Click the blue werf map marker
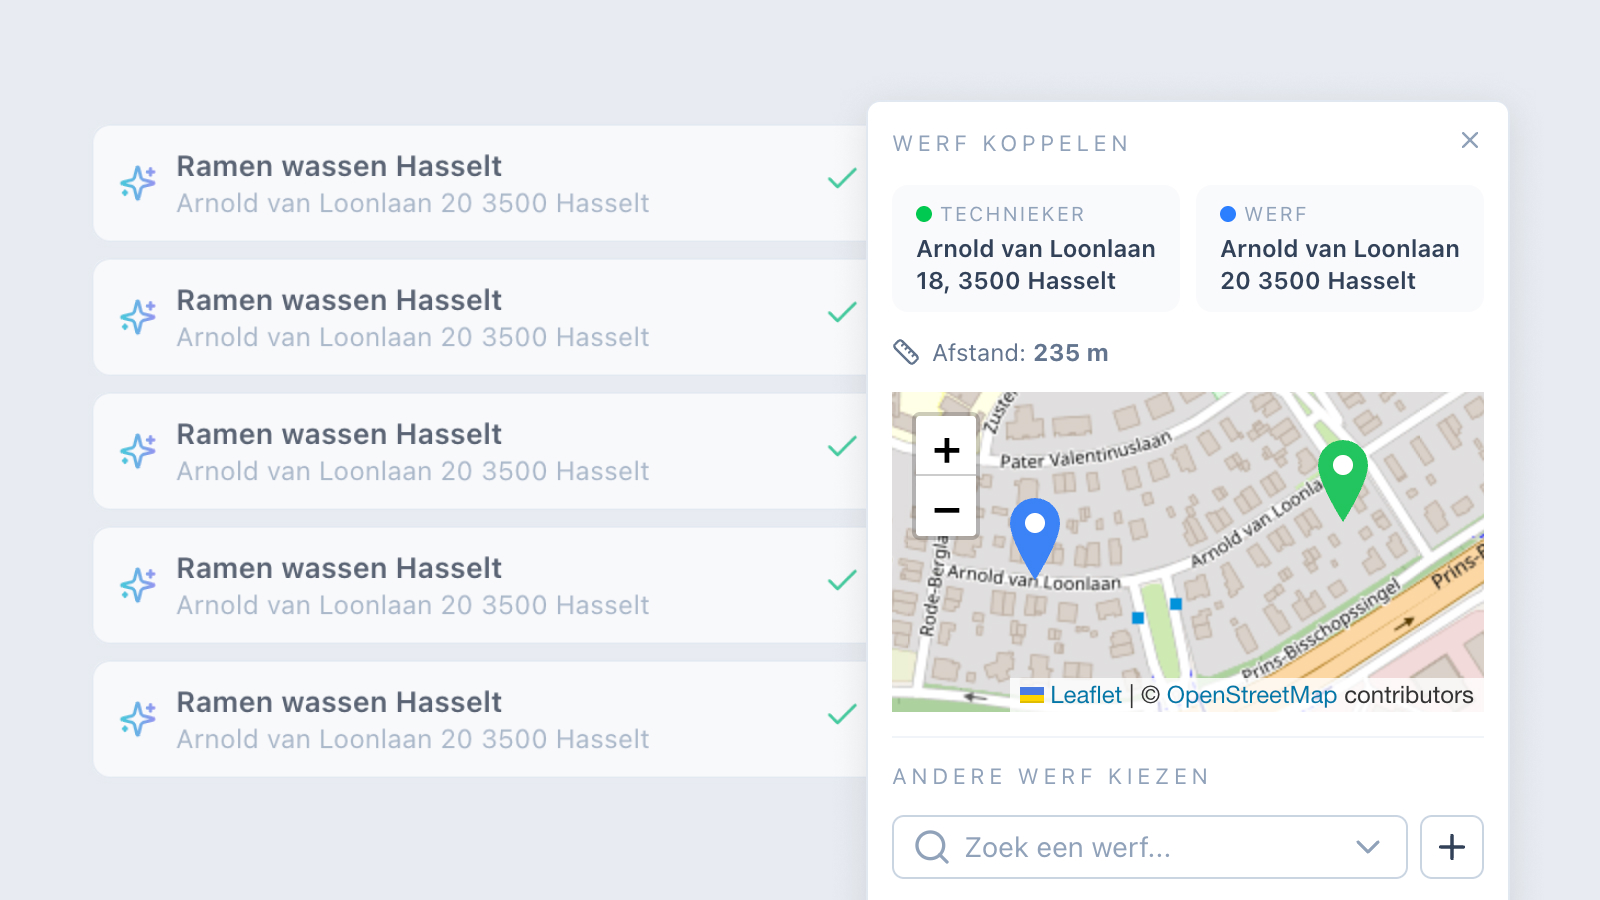The width and height of the screenshot is (1600, 900). tap(1035, 537)
